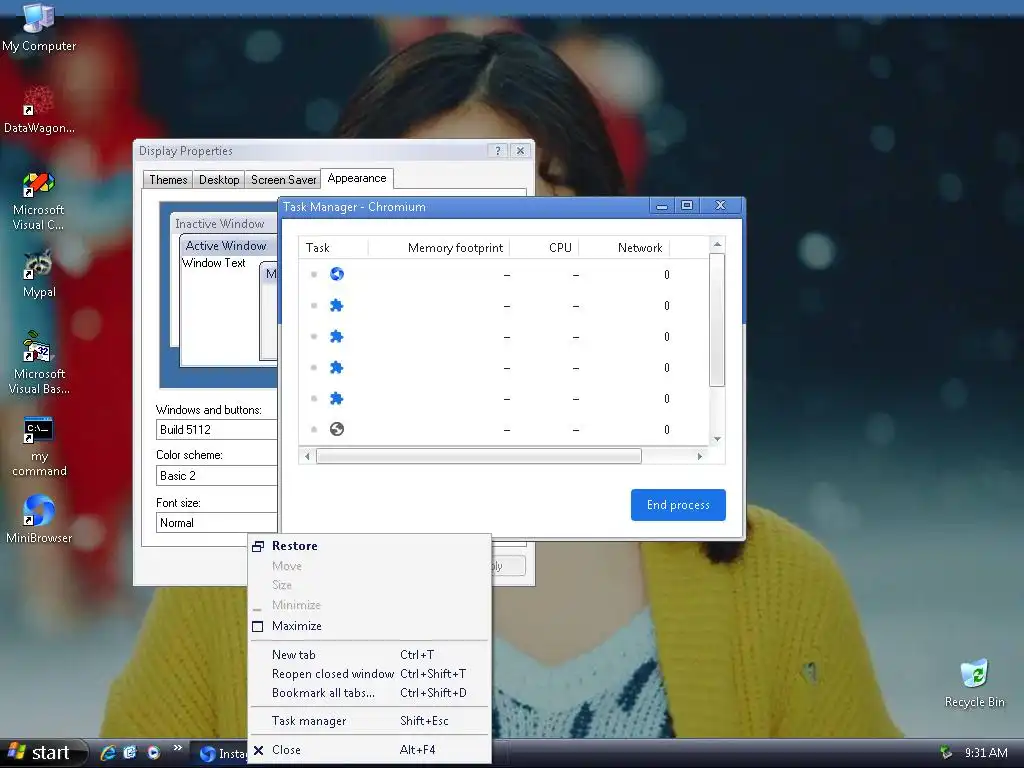Switch to the Themes tab

[168, 180]
